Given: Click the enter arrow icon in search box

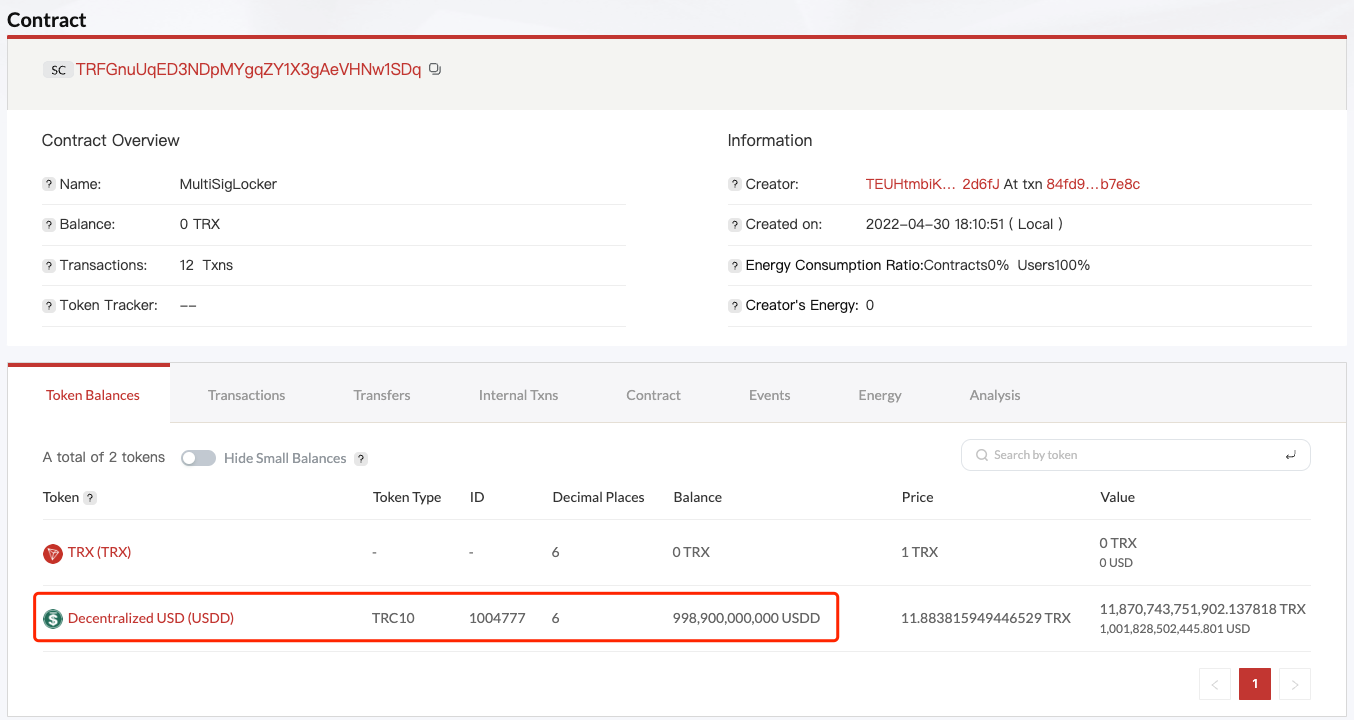Looking at the screenshot, I should click(x=1290, y=455).
